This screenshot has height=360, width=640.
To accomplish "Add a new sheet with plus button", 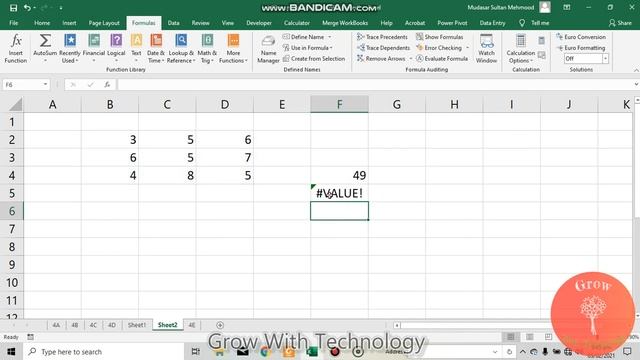I will (x=220, y=325).
